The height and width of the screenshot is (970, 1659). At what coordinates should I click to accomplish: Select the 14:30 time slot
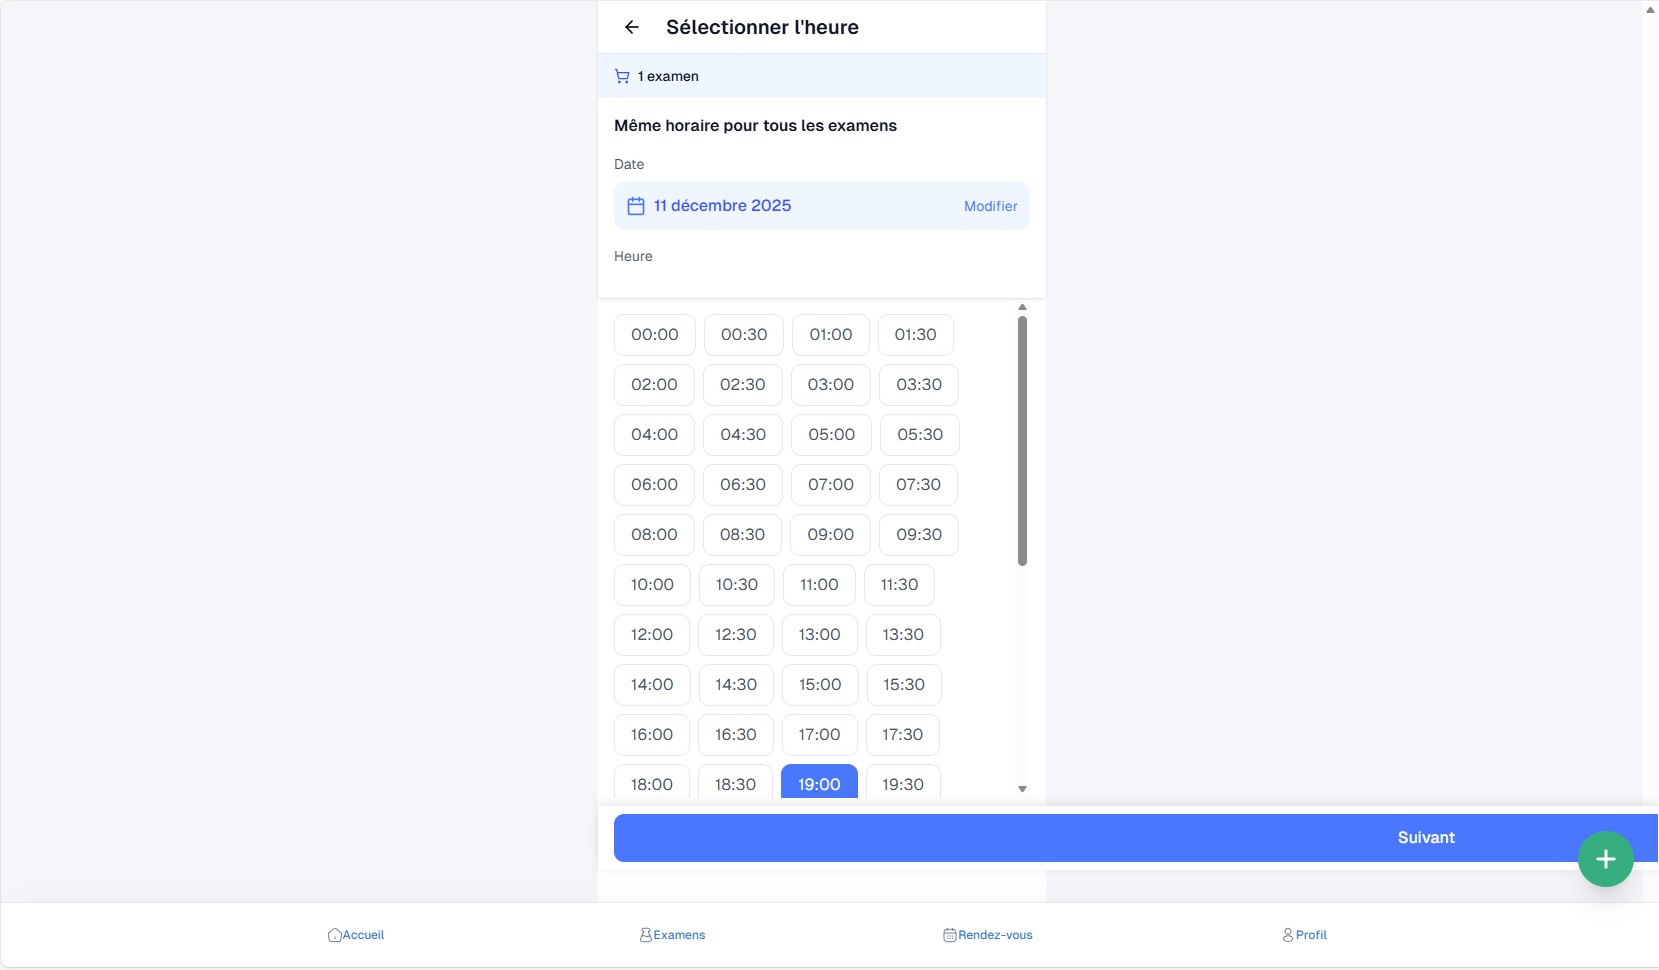(736, 684)
